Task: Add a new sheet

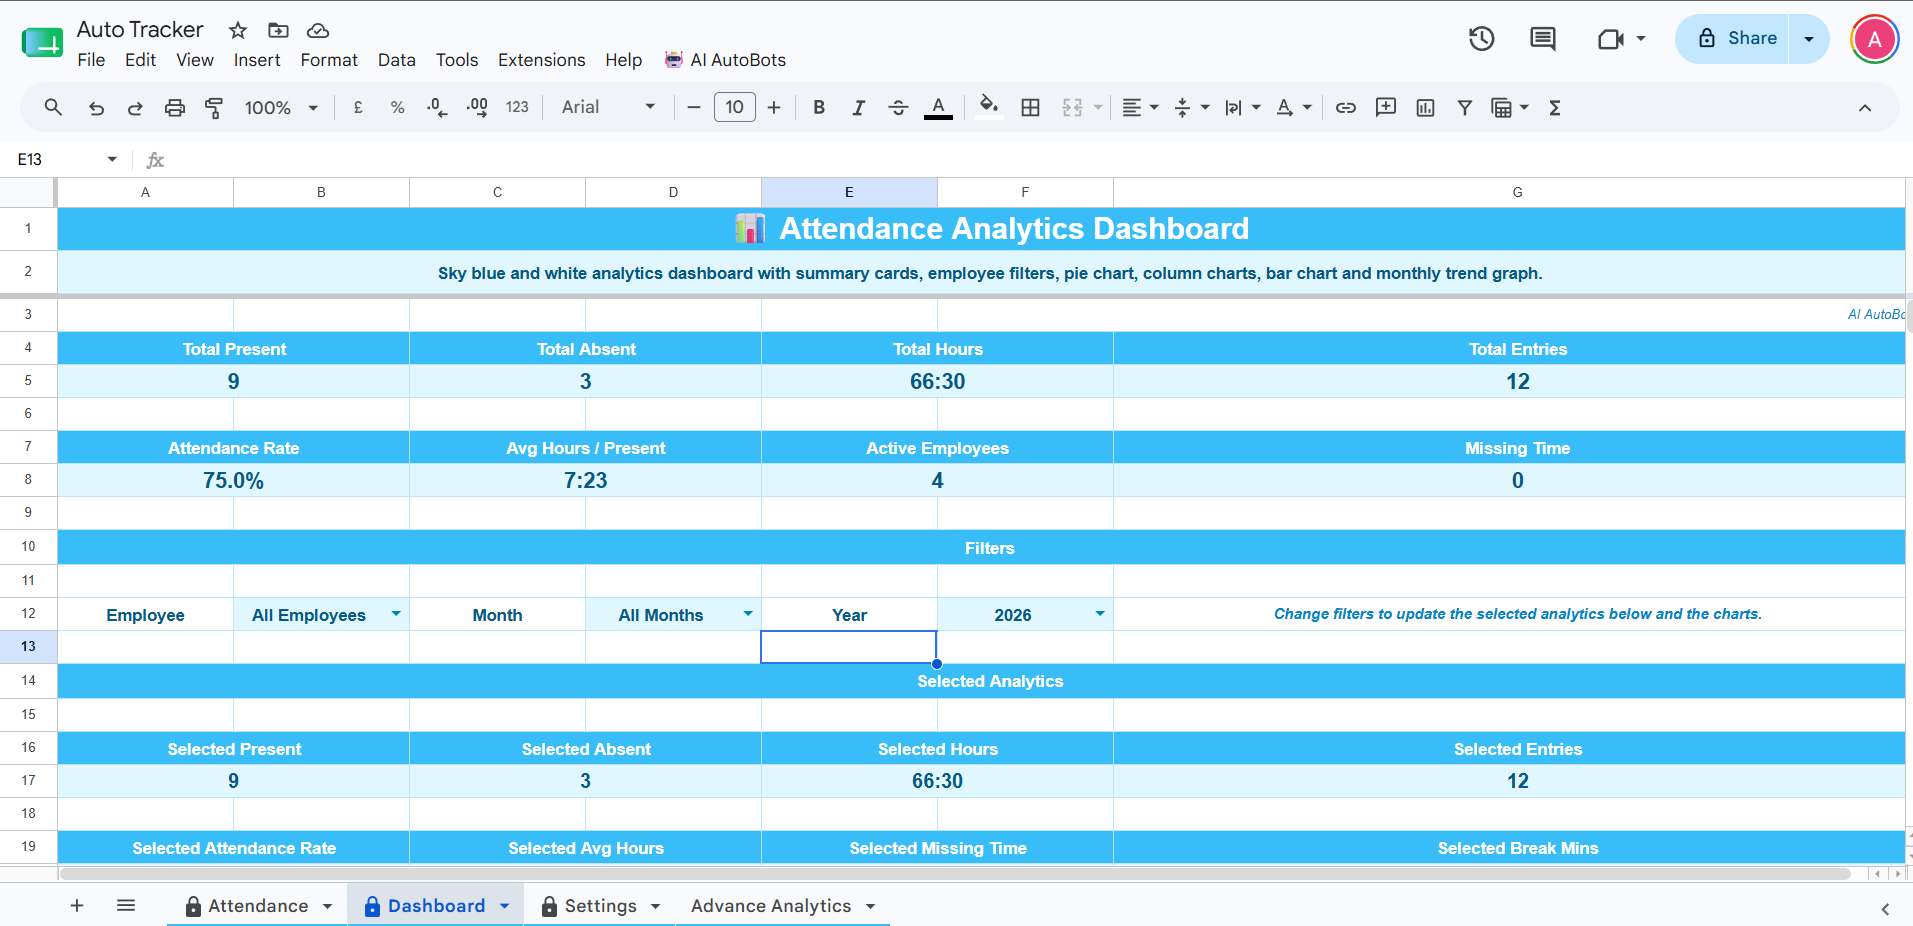Action: [x=77, y=906]
